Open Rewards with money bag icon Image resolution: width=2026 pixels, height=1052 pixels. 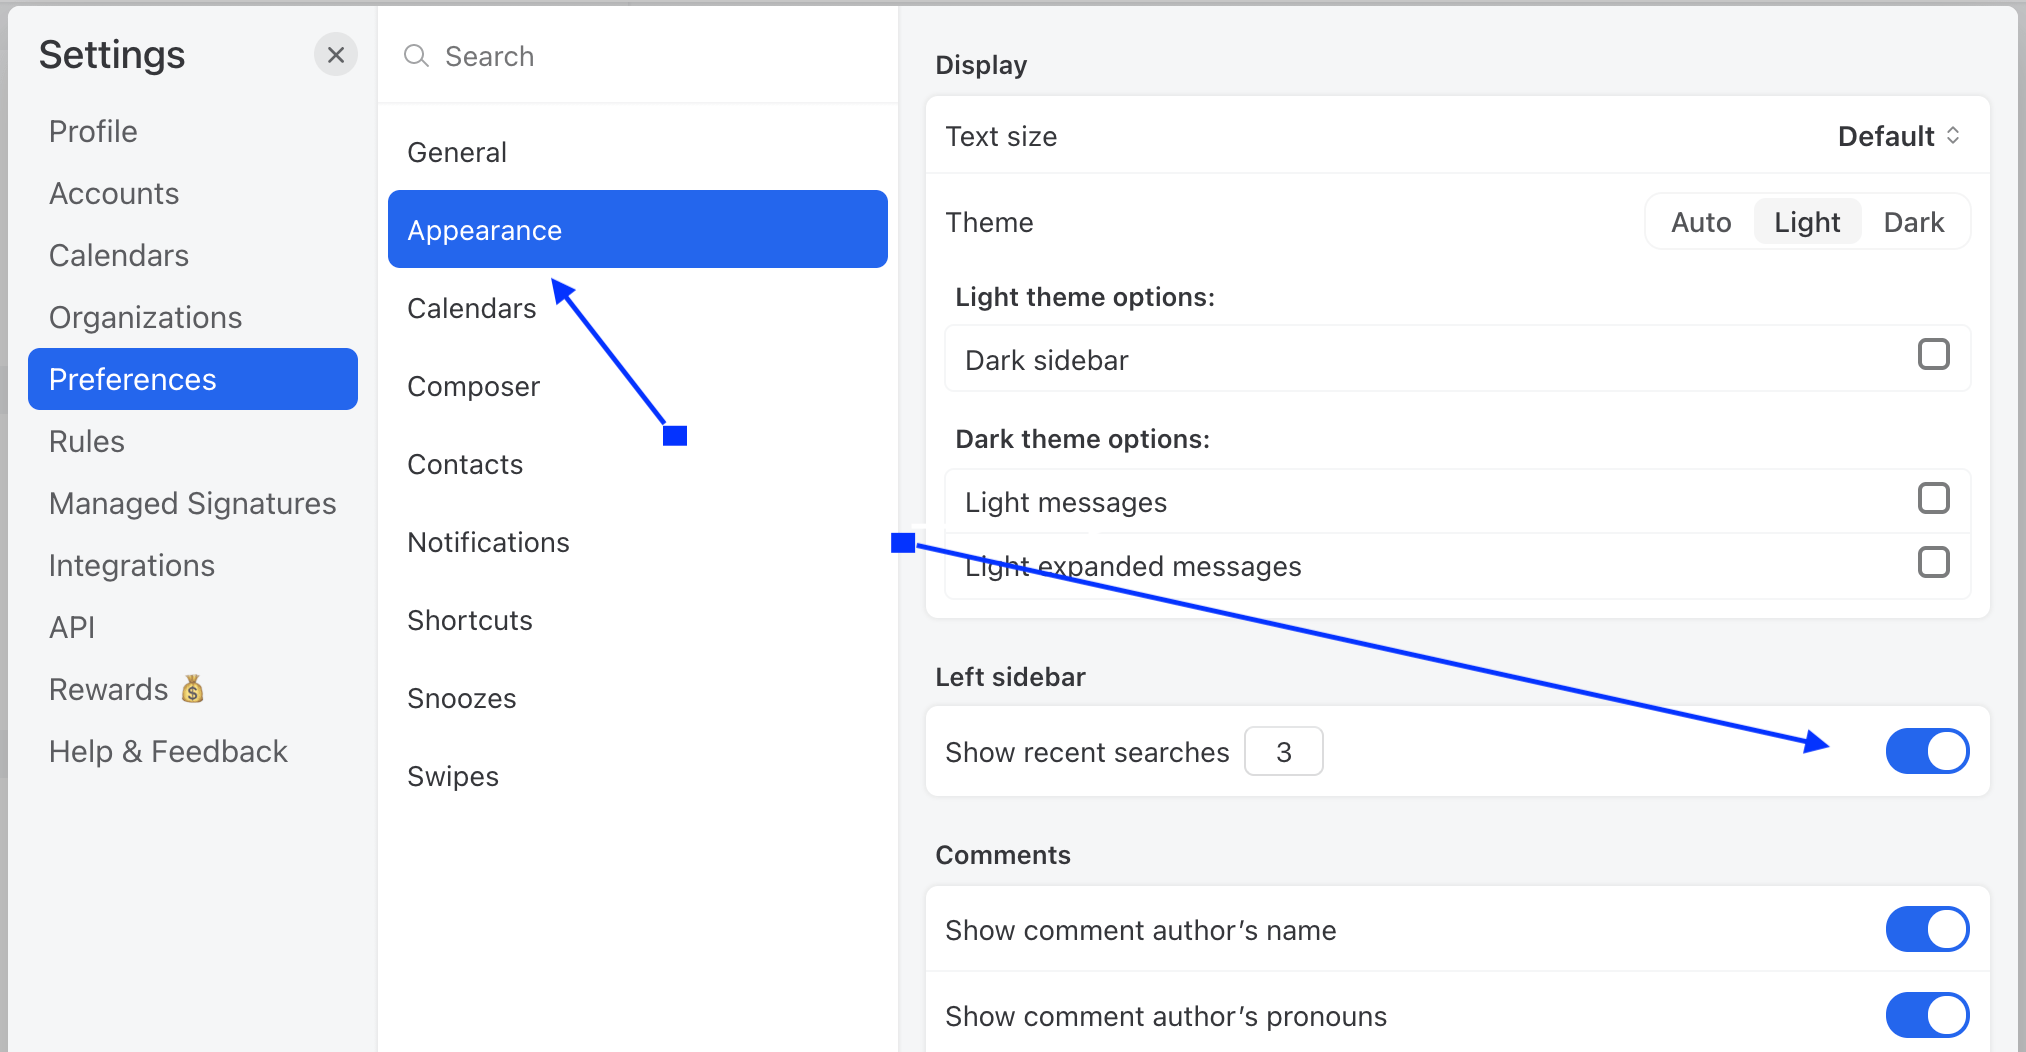pos(127,689)
